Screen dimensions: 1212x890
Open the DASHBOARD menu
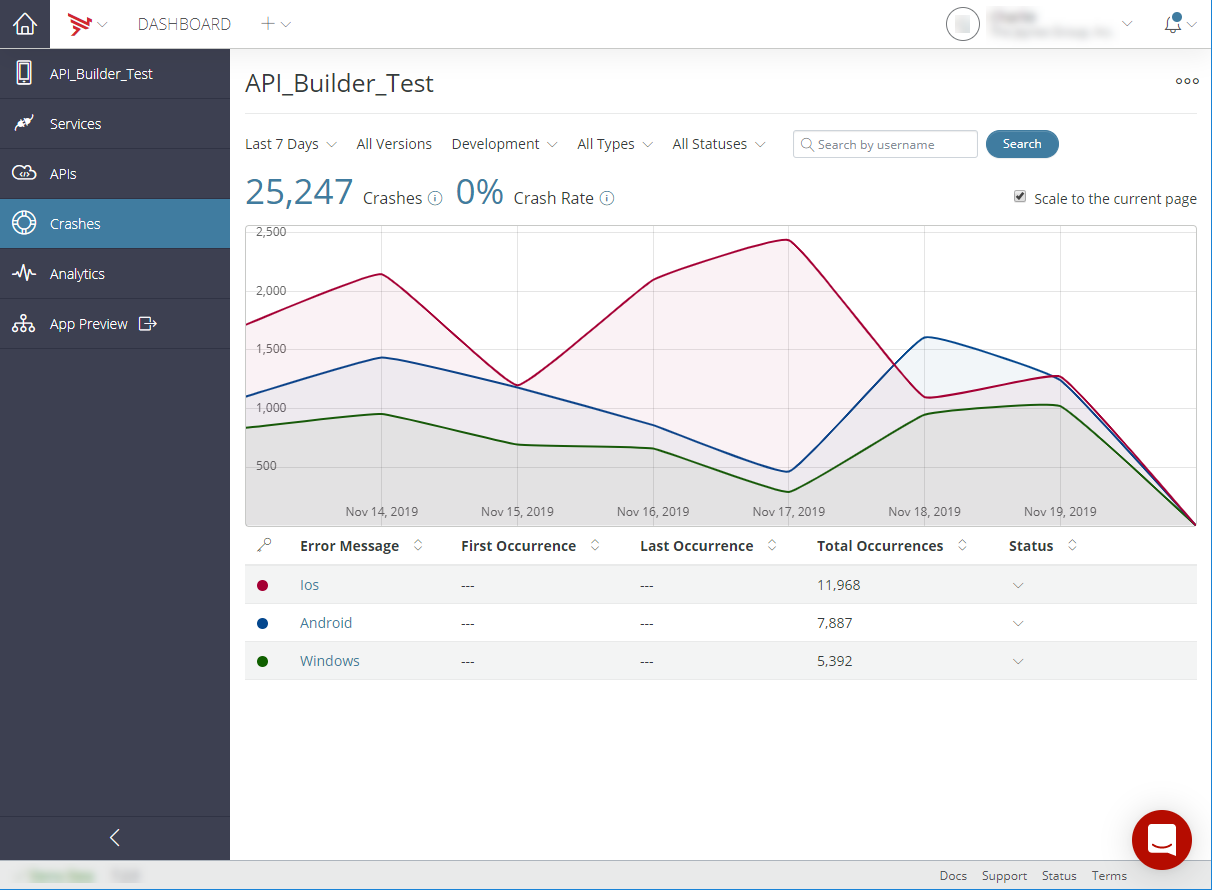click(184, 24)
